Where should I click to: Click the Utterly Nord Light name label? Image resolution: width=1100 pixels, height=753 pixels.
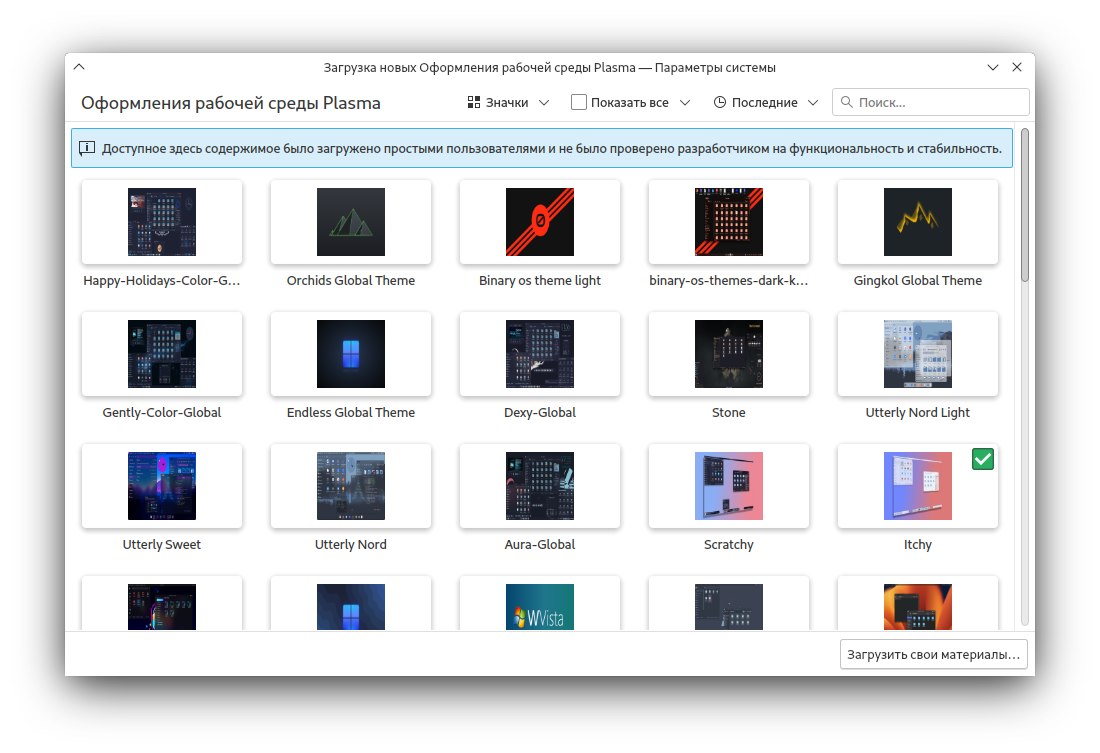(x=918, y=413)
